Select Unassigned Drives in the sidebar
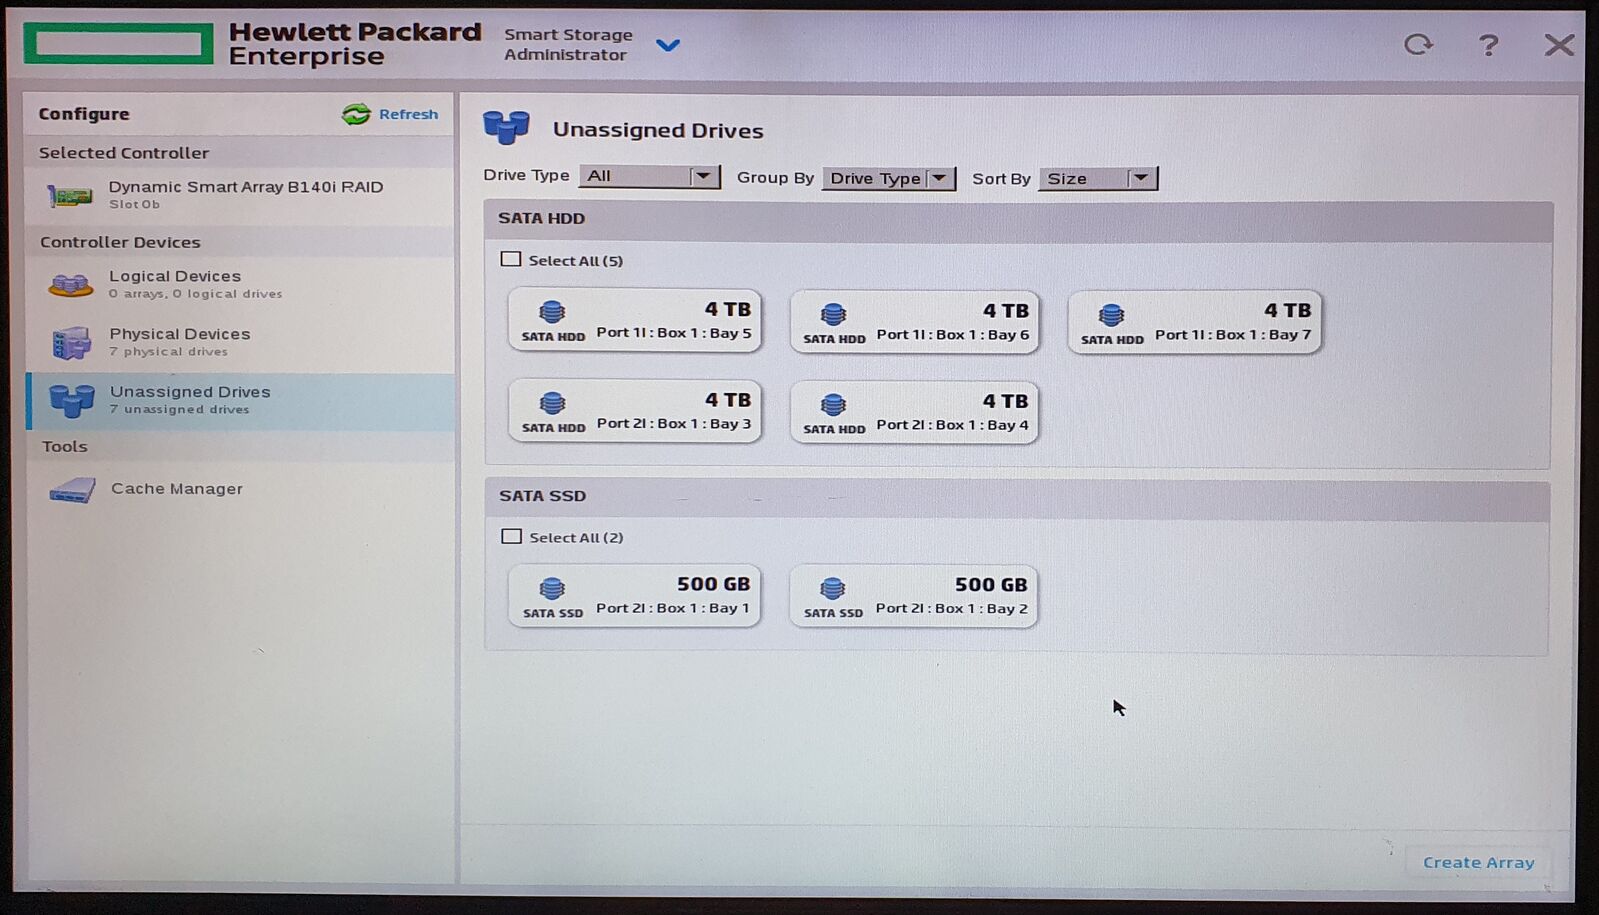Image resolution: width=1599 pixels, height=915 pixels. pyautogui.click(x=240, y=401)
